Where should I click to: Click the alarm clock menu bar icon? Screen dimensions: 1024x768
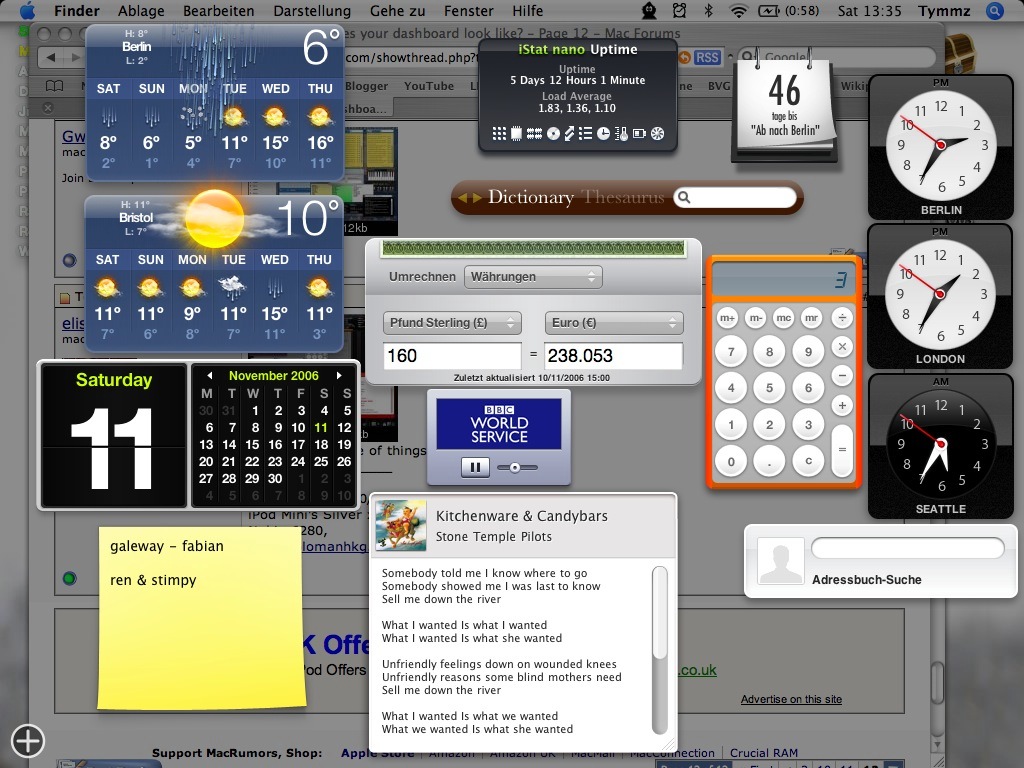pyautogui.click(x=679, y=10)
